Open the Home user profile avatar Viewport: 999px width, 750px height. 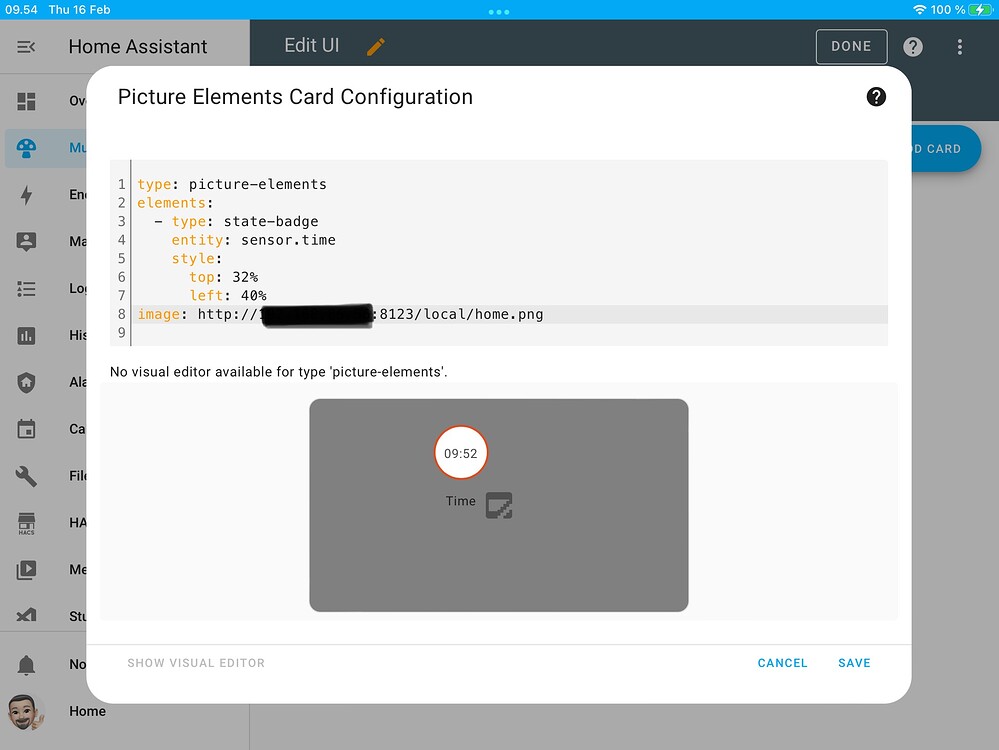(25, 712)
